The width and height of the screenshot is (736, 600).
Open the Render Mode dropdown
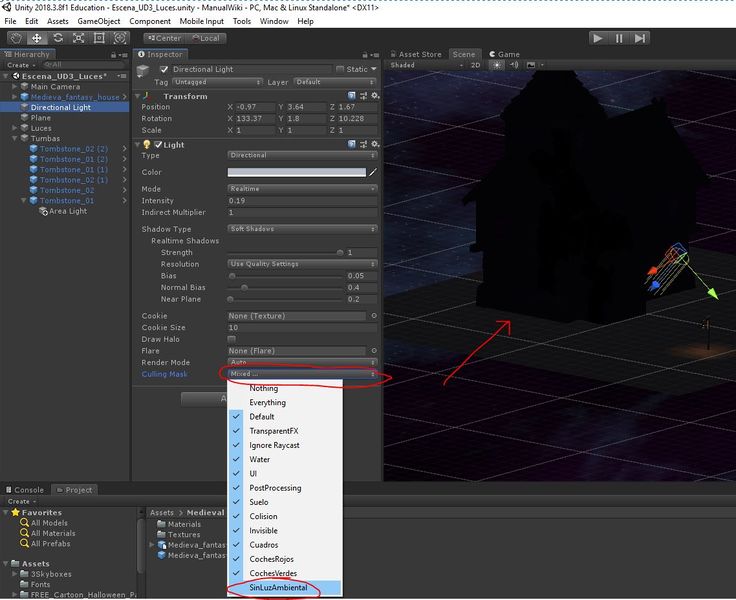(x=302, y=362)
